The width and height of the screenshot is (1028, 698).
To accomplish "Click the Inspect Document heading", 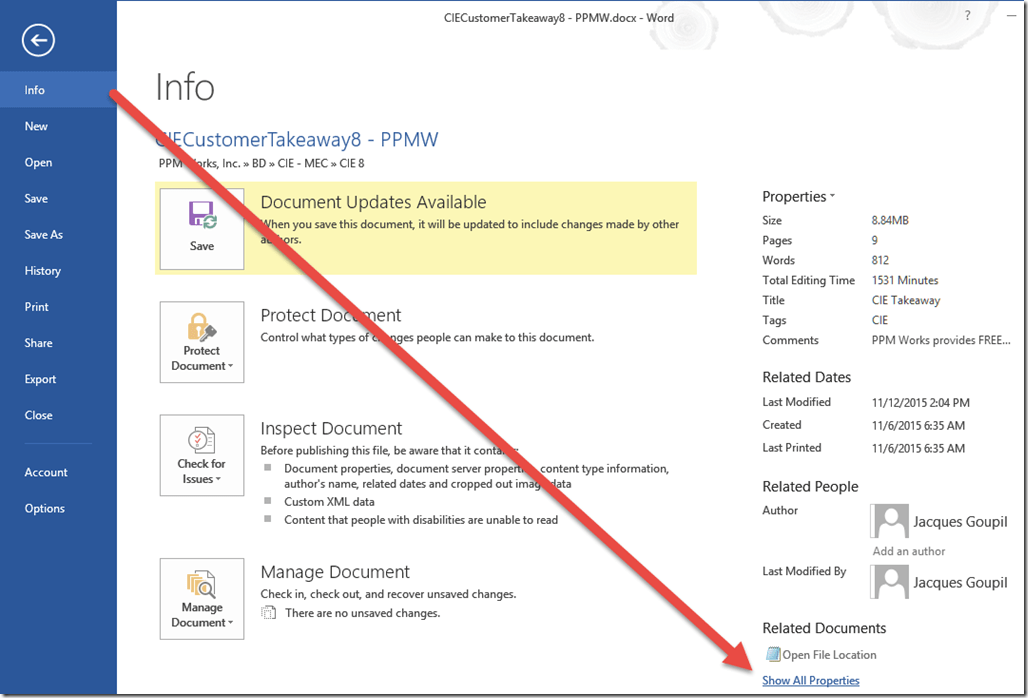I will click(x=331, y=428).
